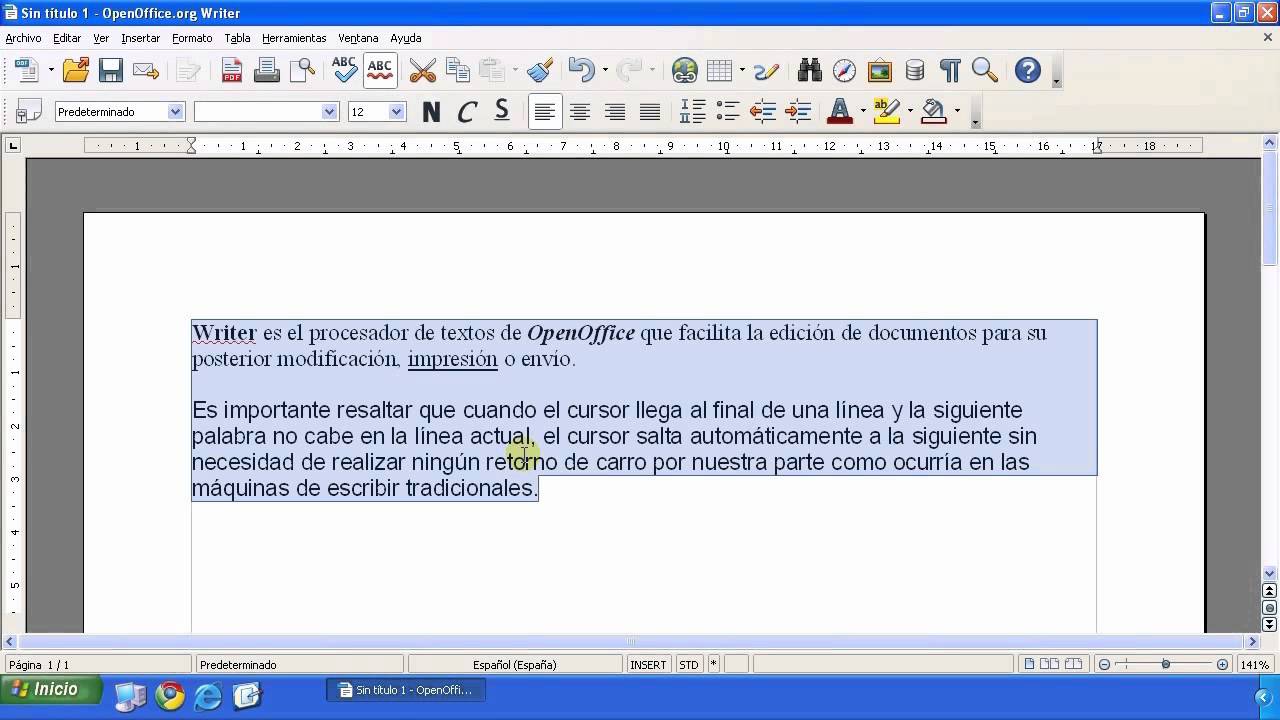Select Sin título 1 taskbar button
This screenshot has width=1280, height=720.
click(405, 690)
